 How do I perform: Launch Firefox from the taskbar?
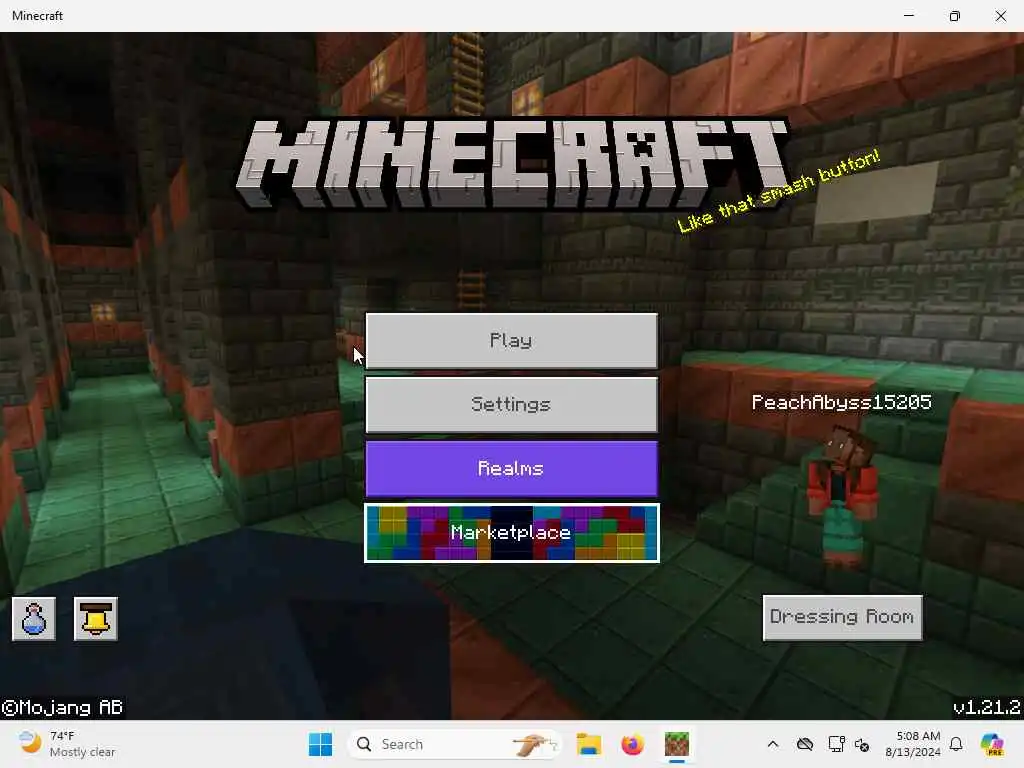coord(633,744)
